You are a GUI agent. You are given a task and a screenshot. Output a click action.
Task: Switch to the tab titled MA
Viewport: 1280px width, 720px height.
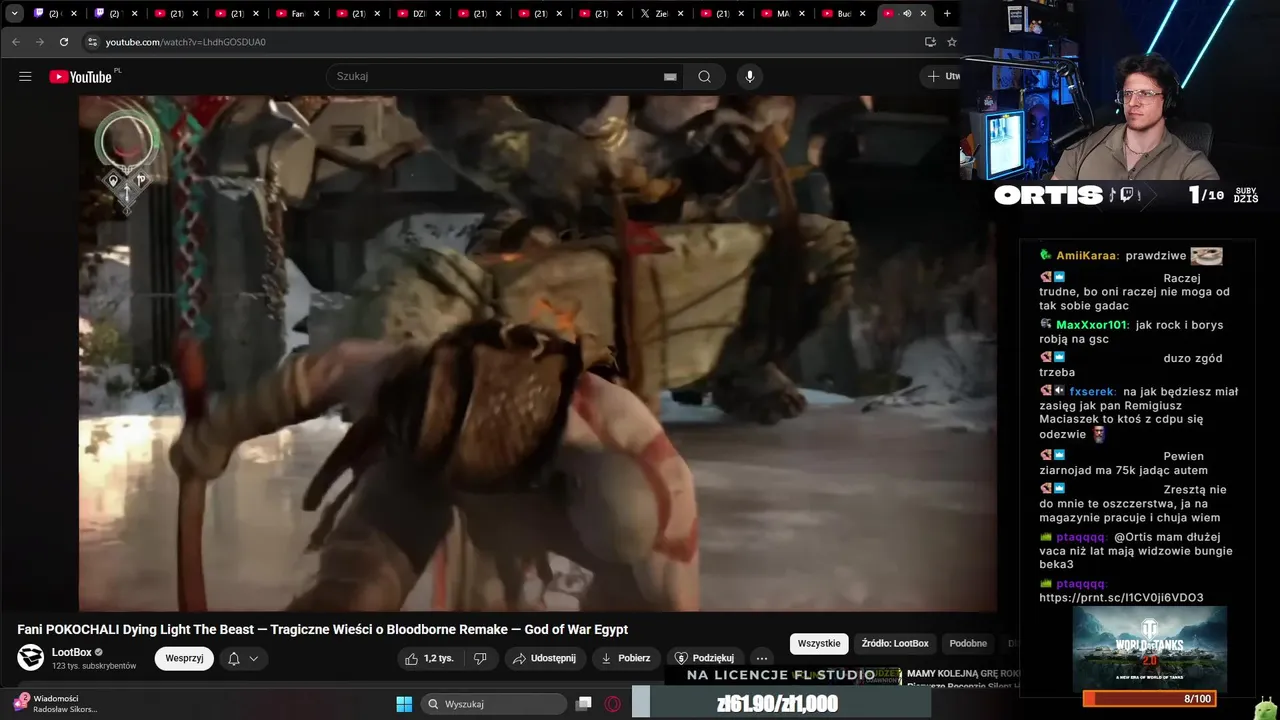[x=782, y=13]
